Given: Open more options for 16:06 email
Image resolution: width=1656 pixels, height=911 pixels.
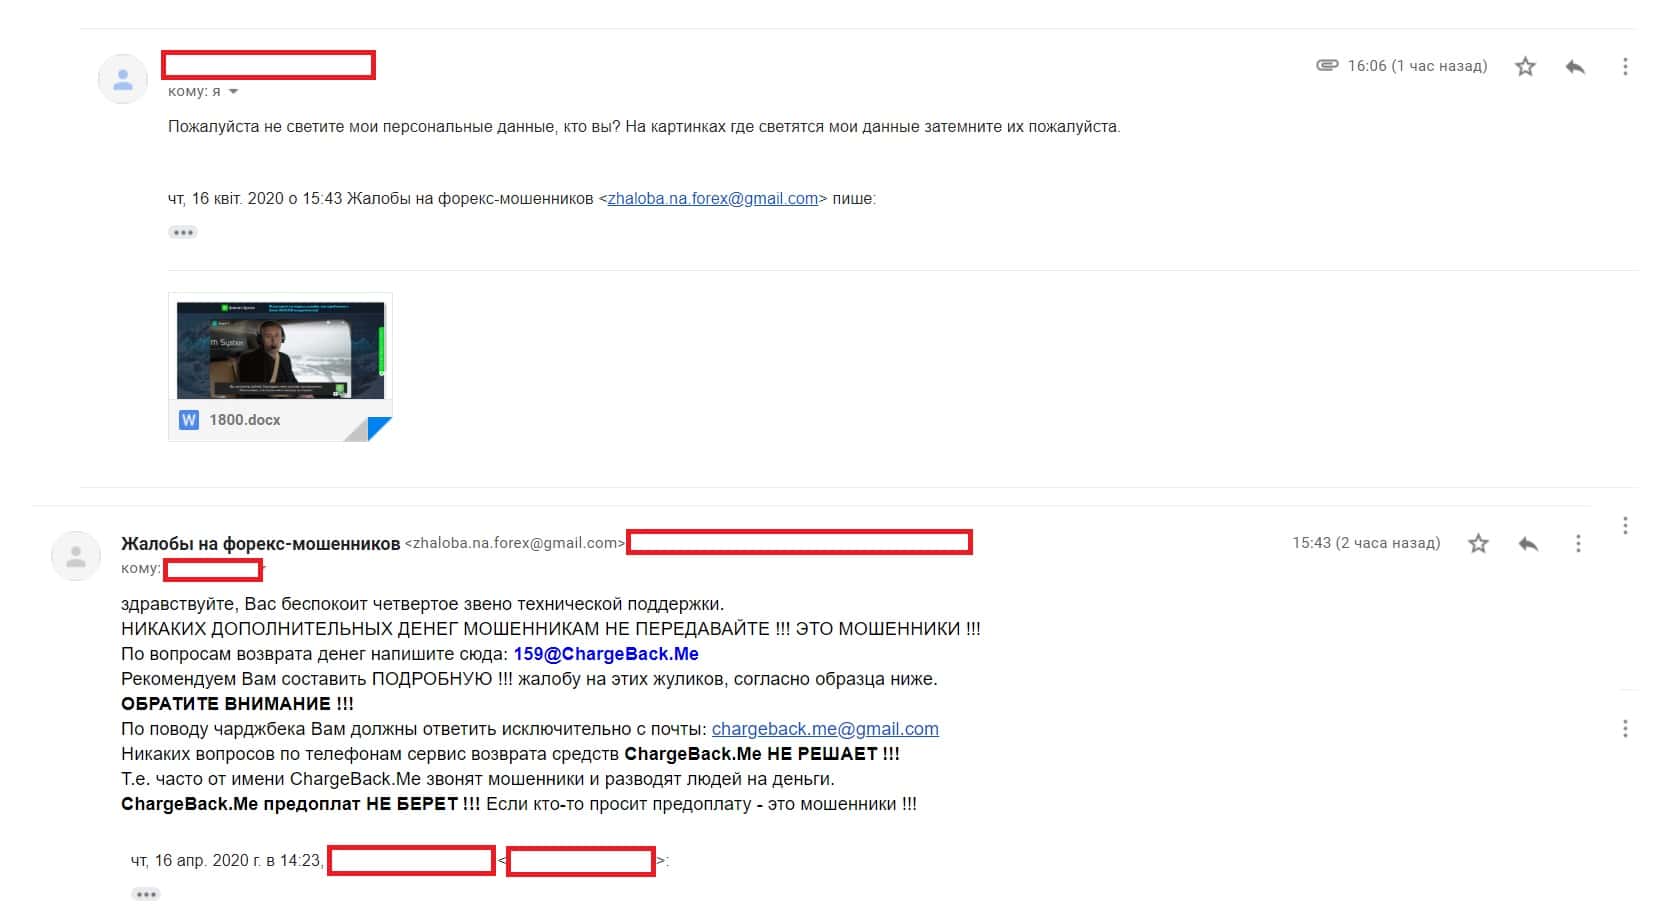Looking at the screenshot, I should (x=1625, y=66).
